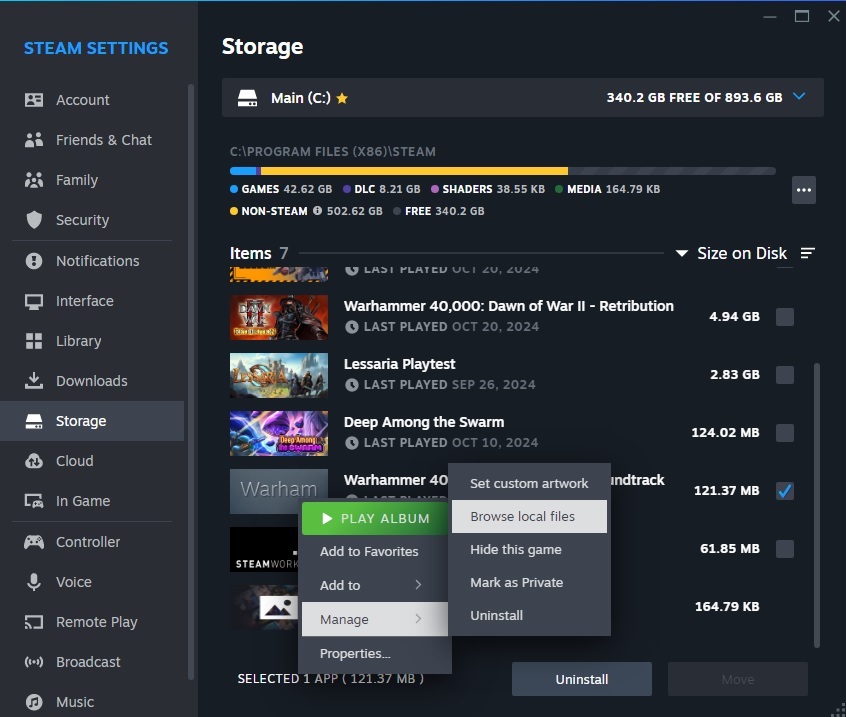The height and width of the screenshot is (717, 846).
Task: Click the bottom Uninstall button
Action: click(x=582, y=679)
